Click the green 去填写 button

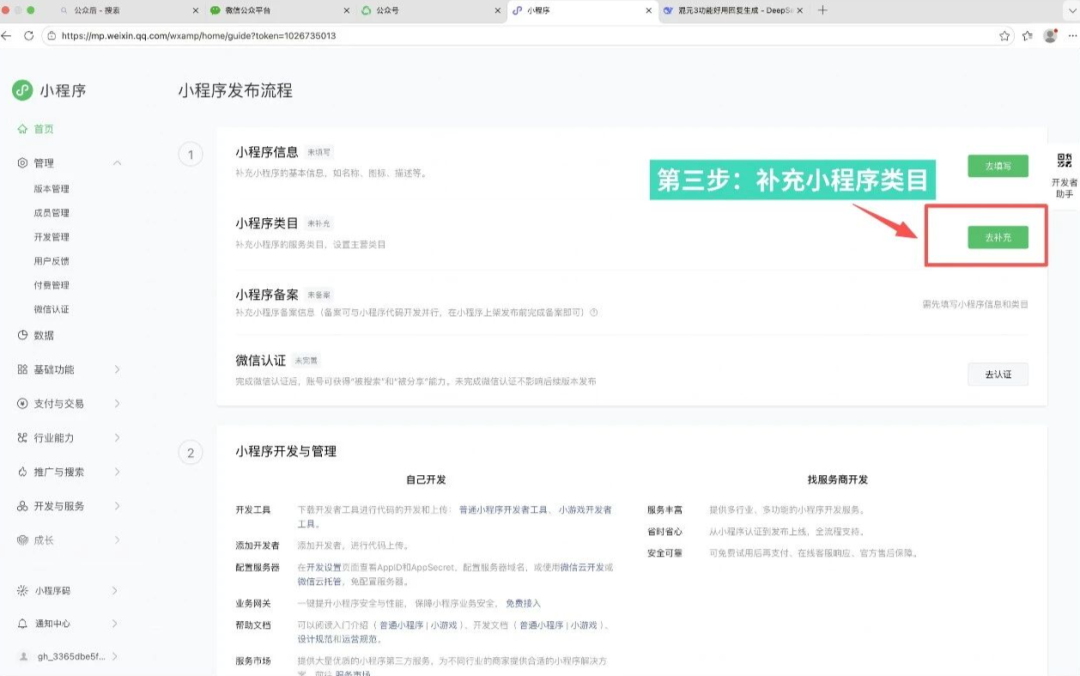997,166
